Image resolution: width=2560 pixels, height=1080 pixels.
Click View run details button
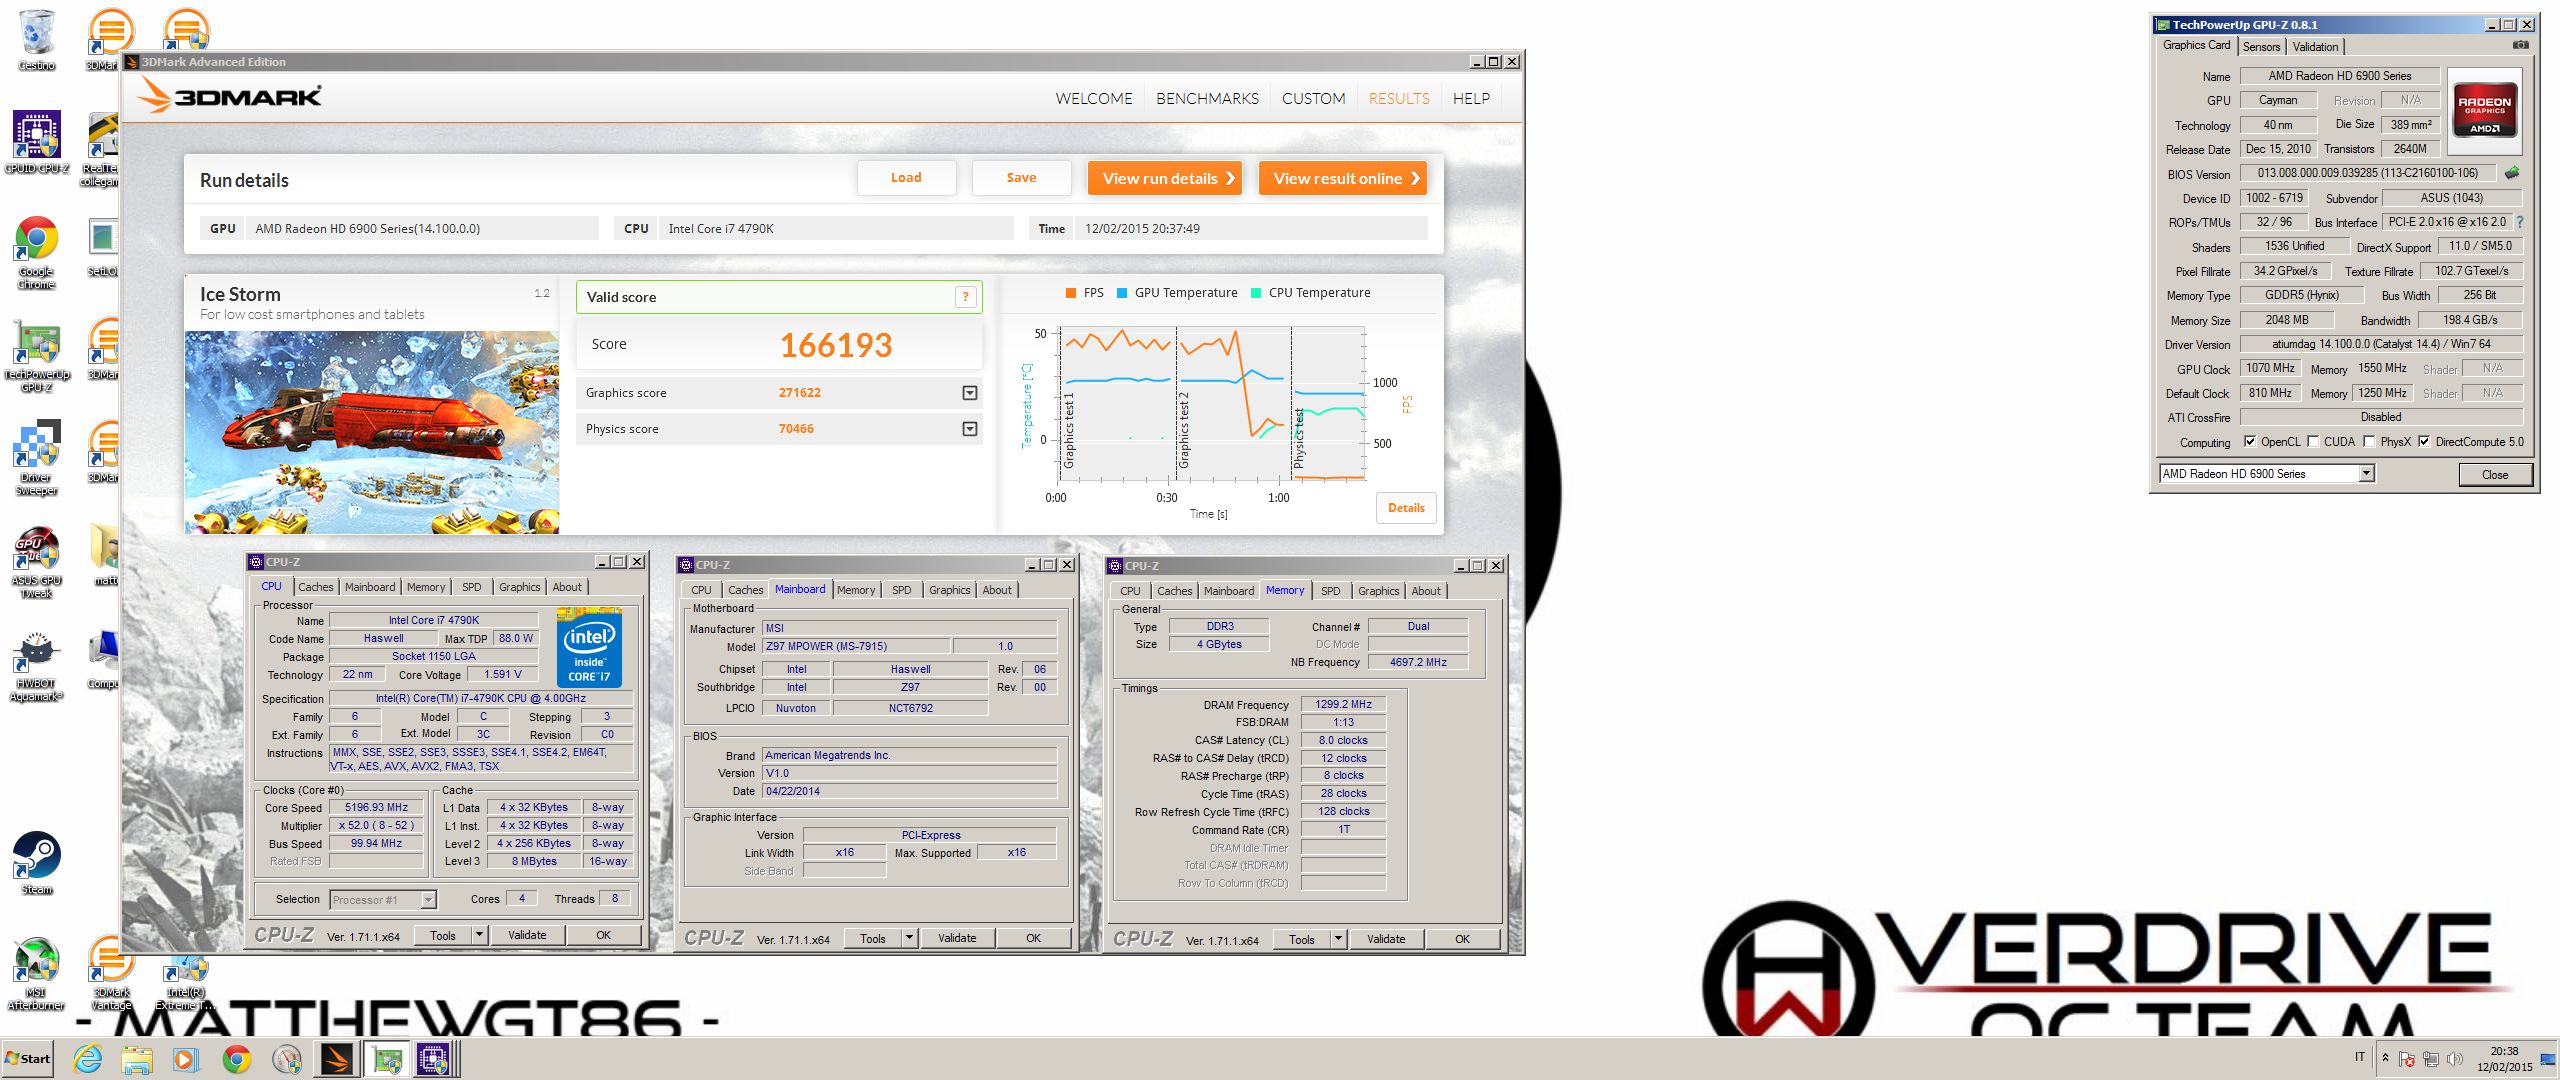point(1165,178)
